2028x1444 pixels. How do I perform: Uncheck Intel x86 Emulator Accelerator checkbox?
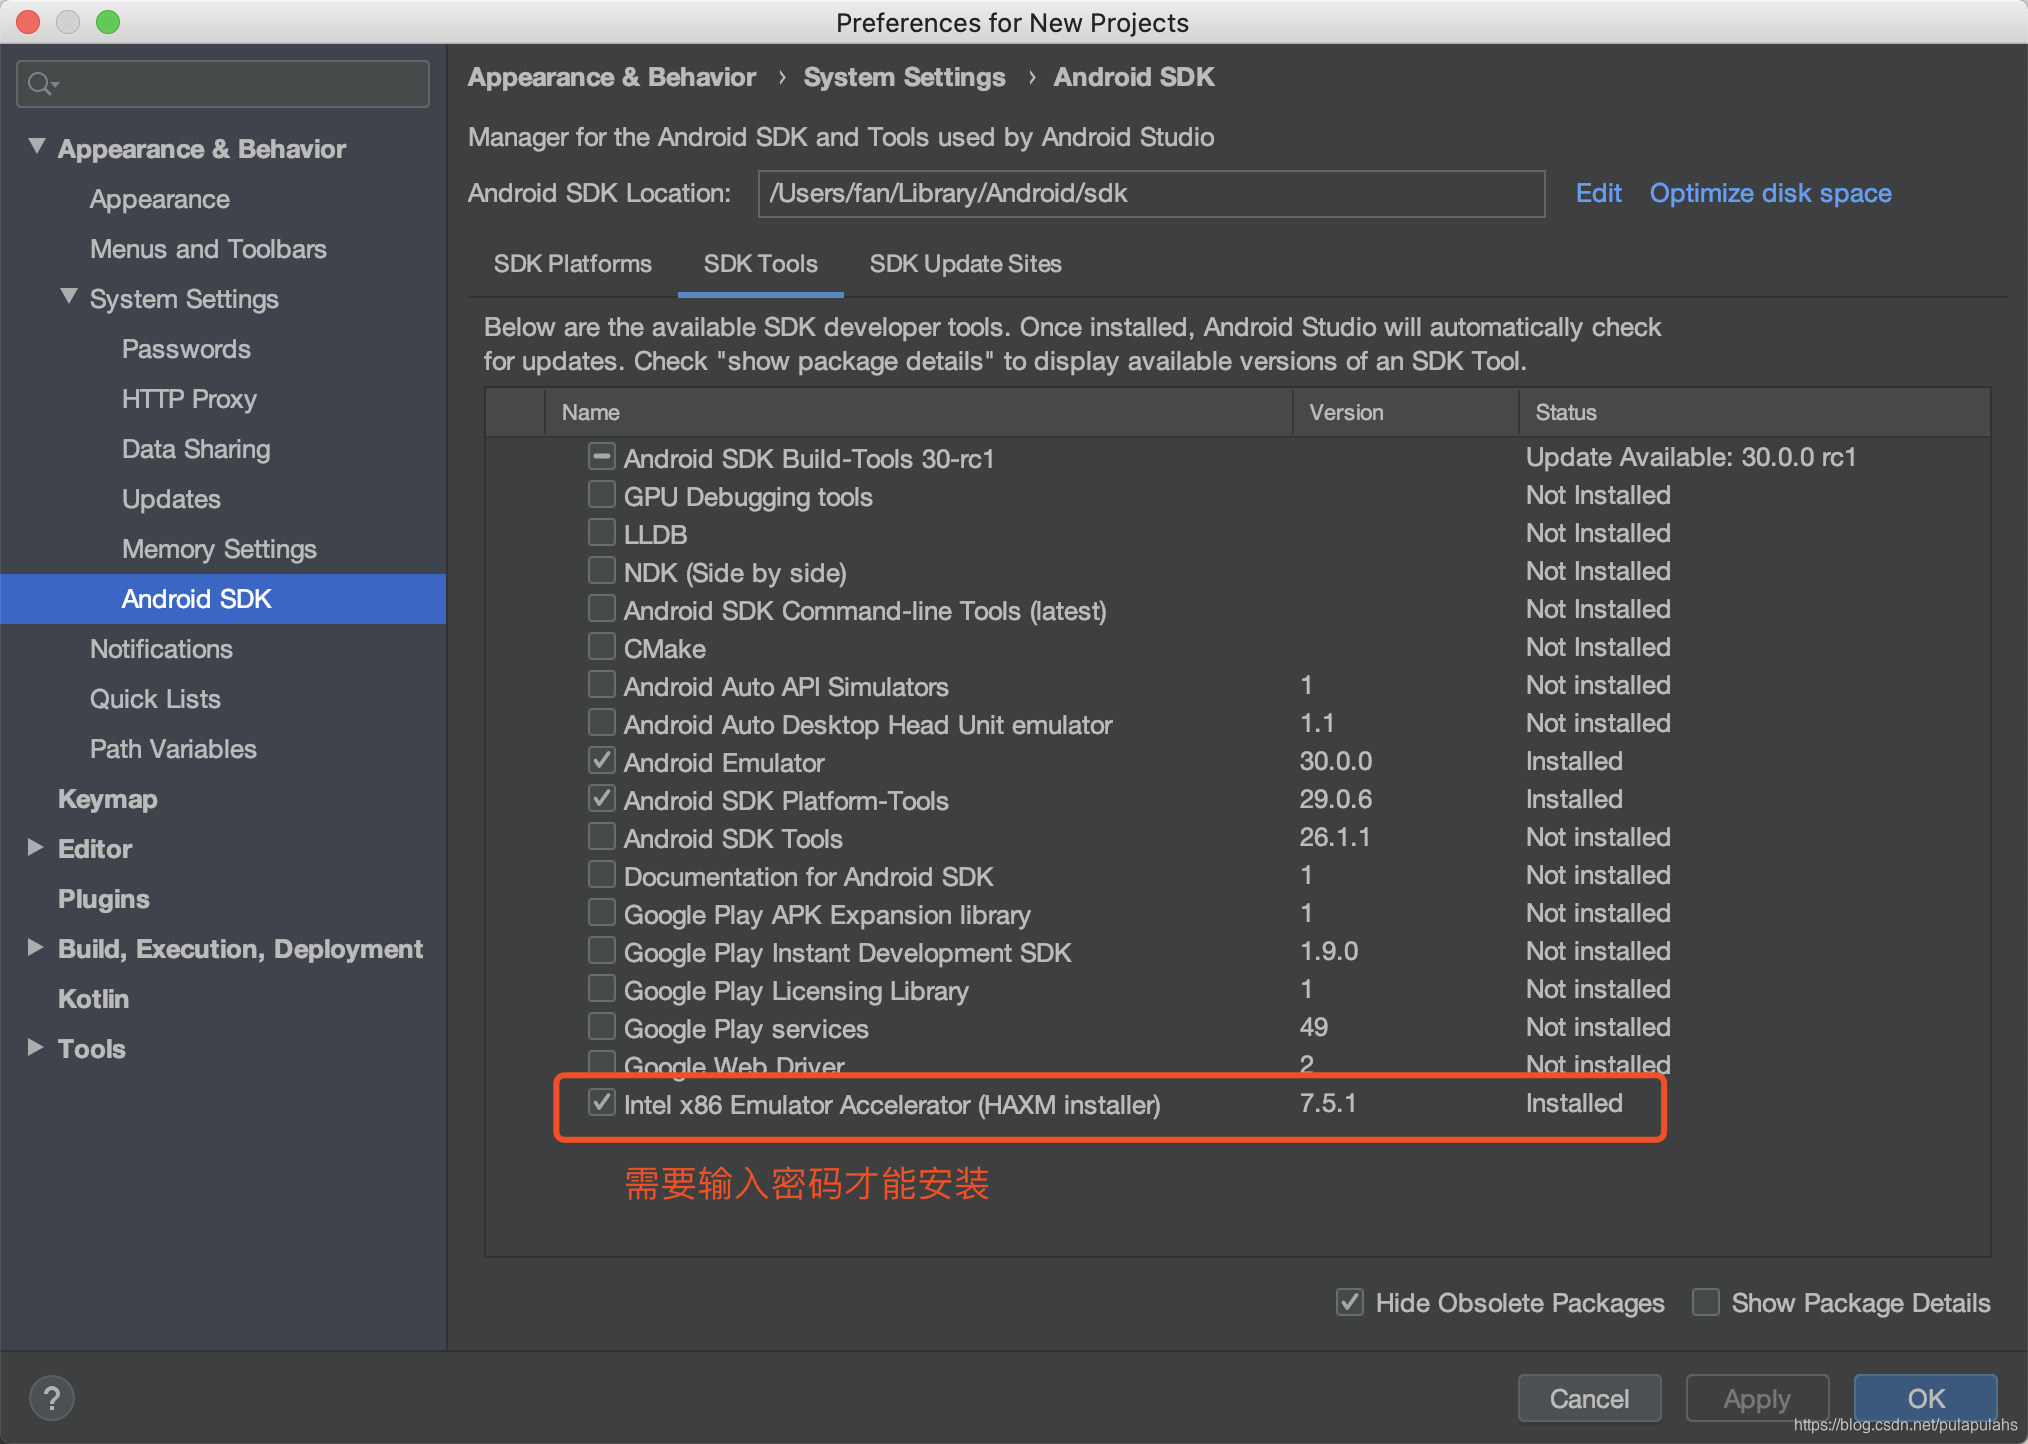pyautogui.click(x=601, y=1103)
